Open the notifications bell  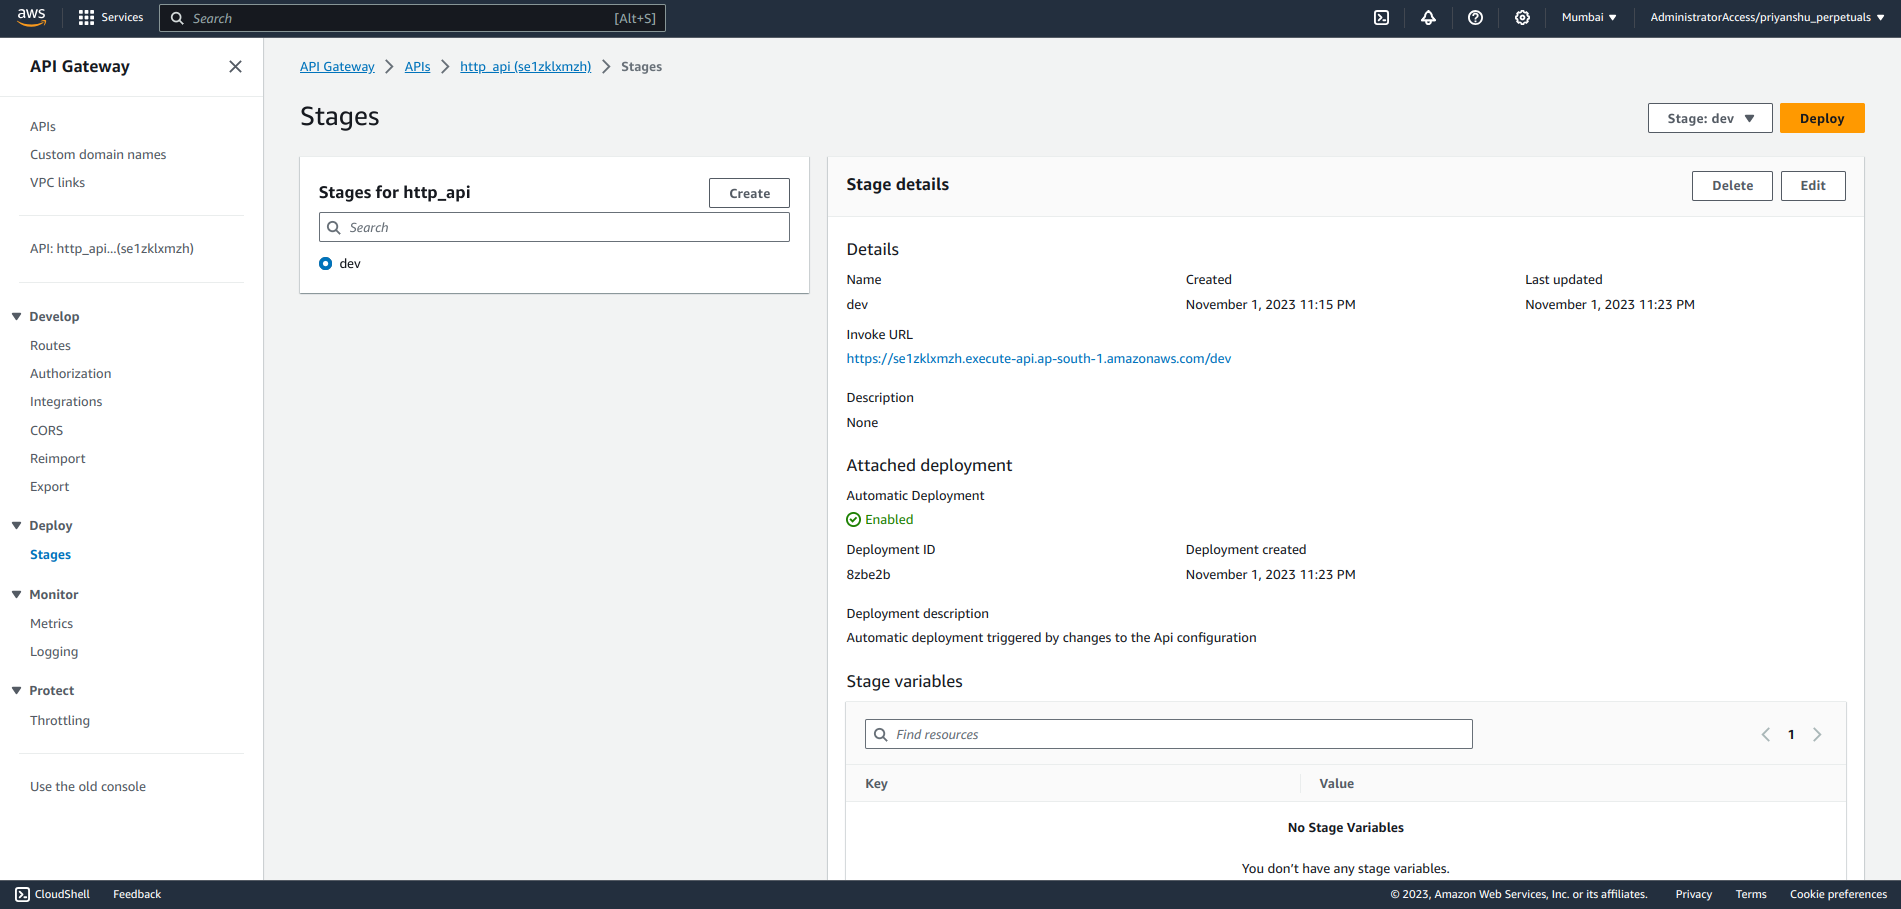(1428, 17)
